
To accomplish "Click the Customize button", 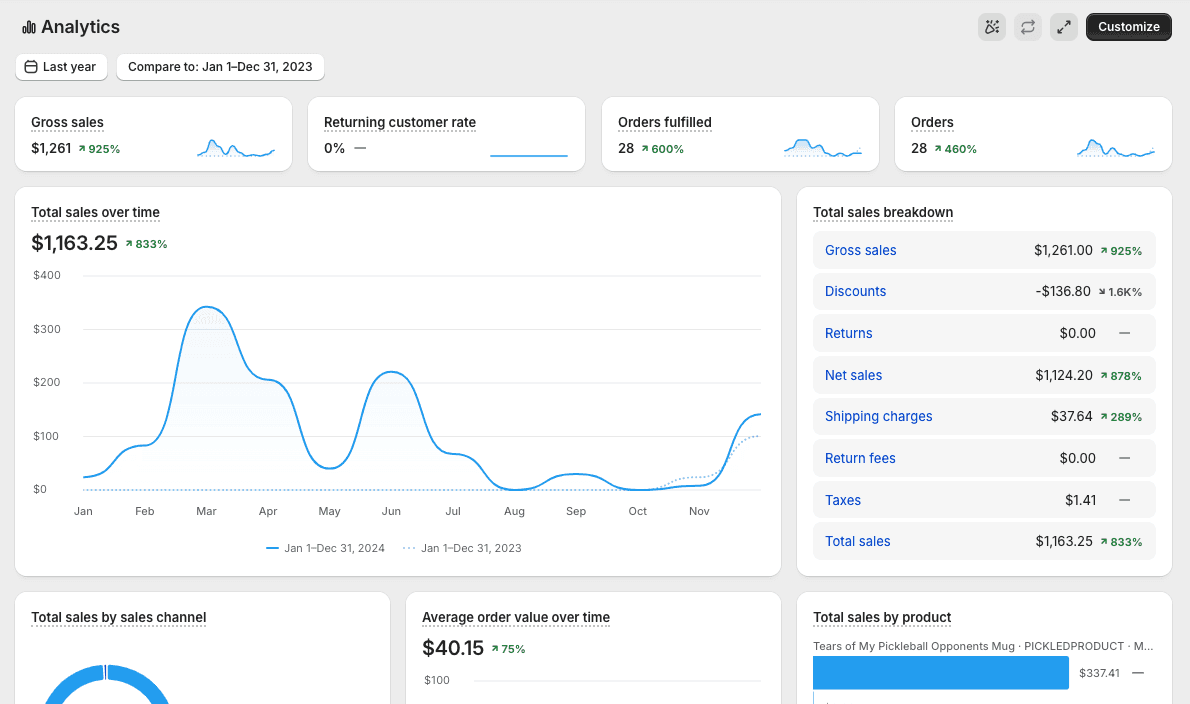I will [x=1129, y=27].
